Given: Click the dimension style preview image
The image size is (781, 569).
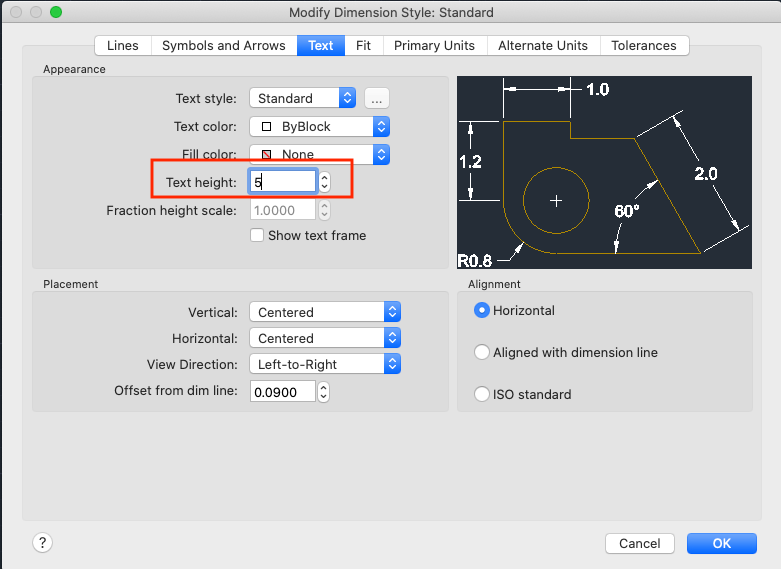Looking at the screenshot, I should point(604,172).
